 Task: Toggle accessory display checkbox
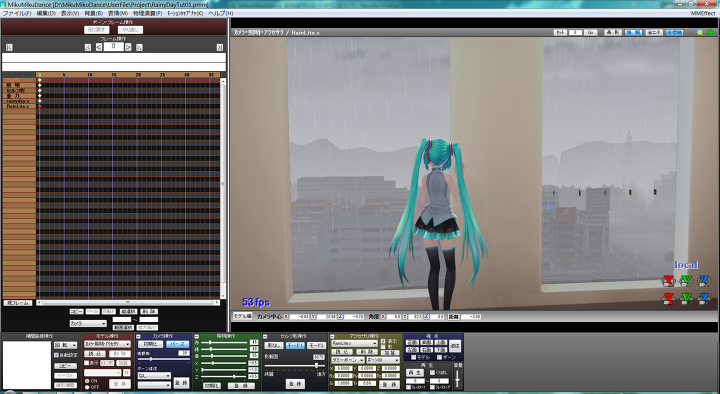click(383, 342)
